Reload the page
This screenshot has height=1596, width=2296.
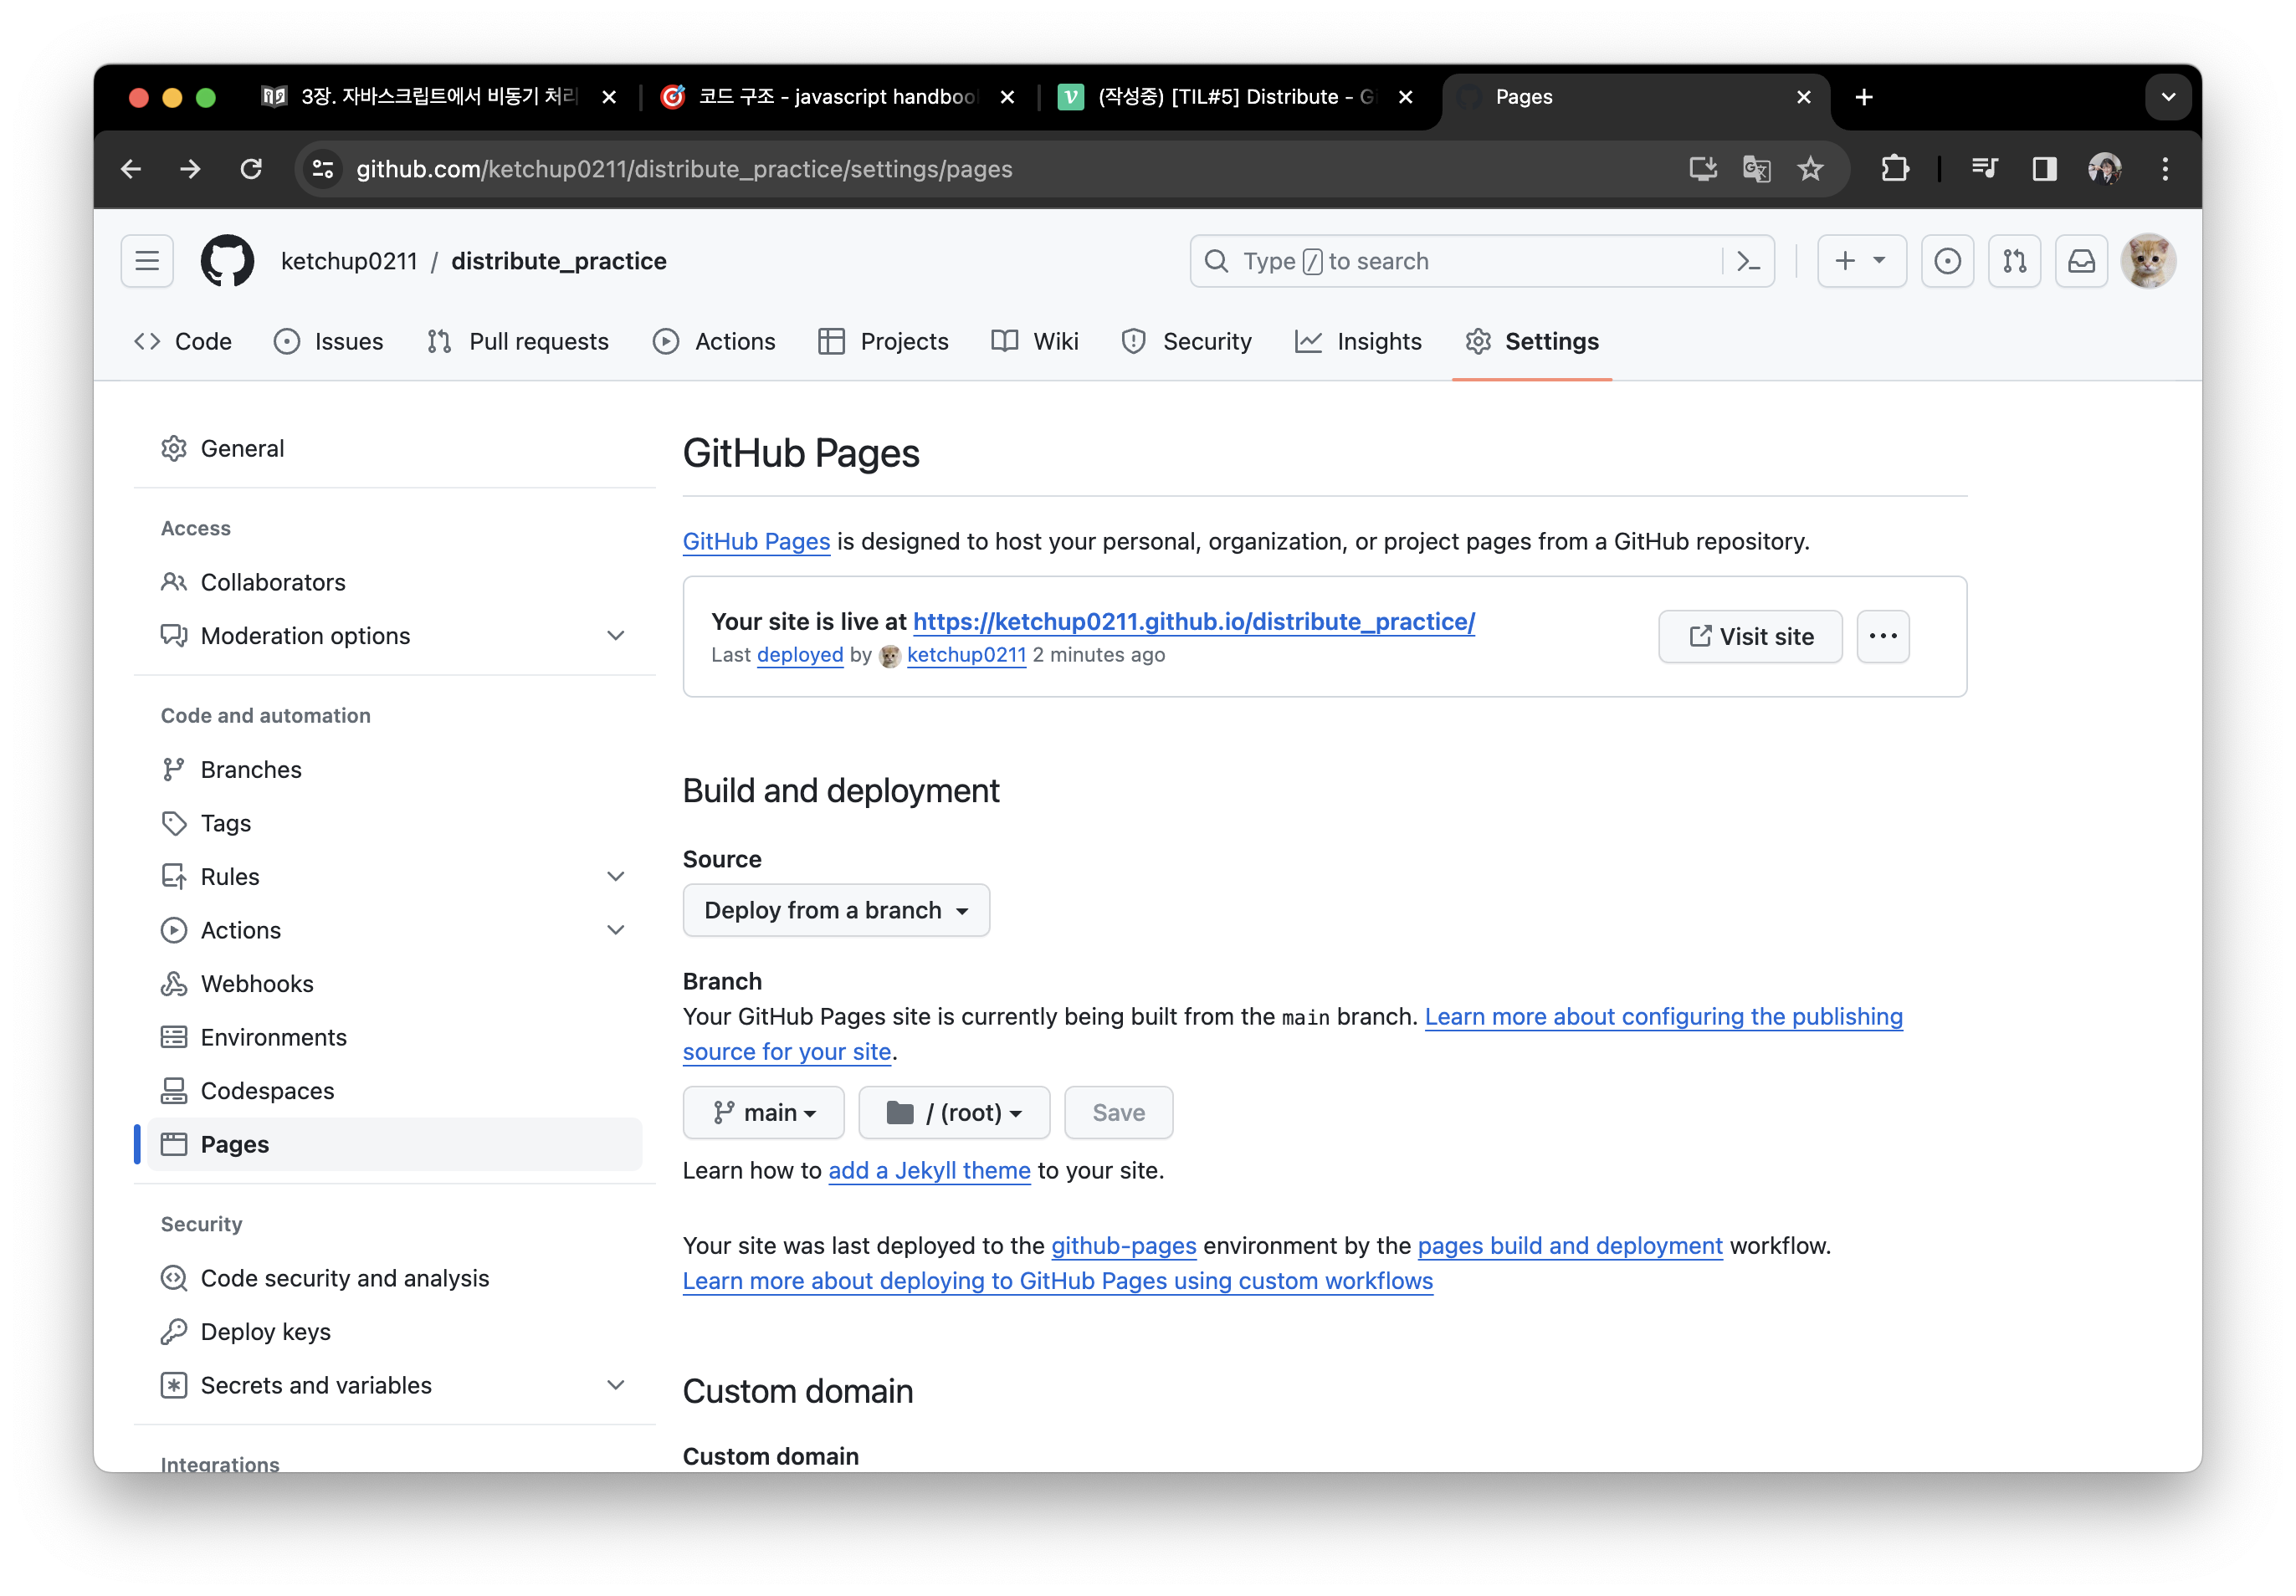pyautogui.click(x=251, y=169)
